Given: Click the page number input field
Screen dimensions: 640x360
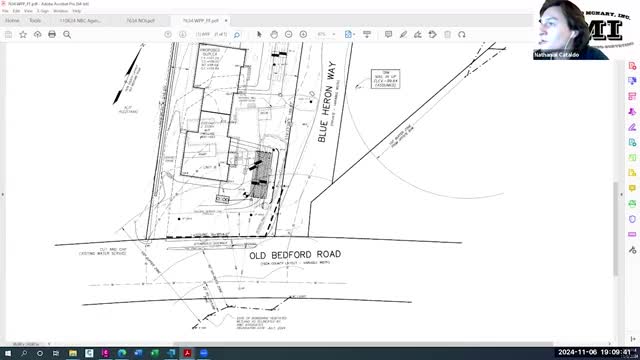Looking at the screenshot, I should point(202,35).
